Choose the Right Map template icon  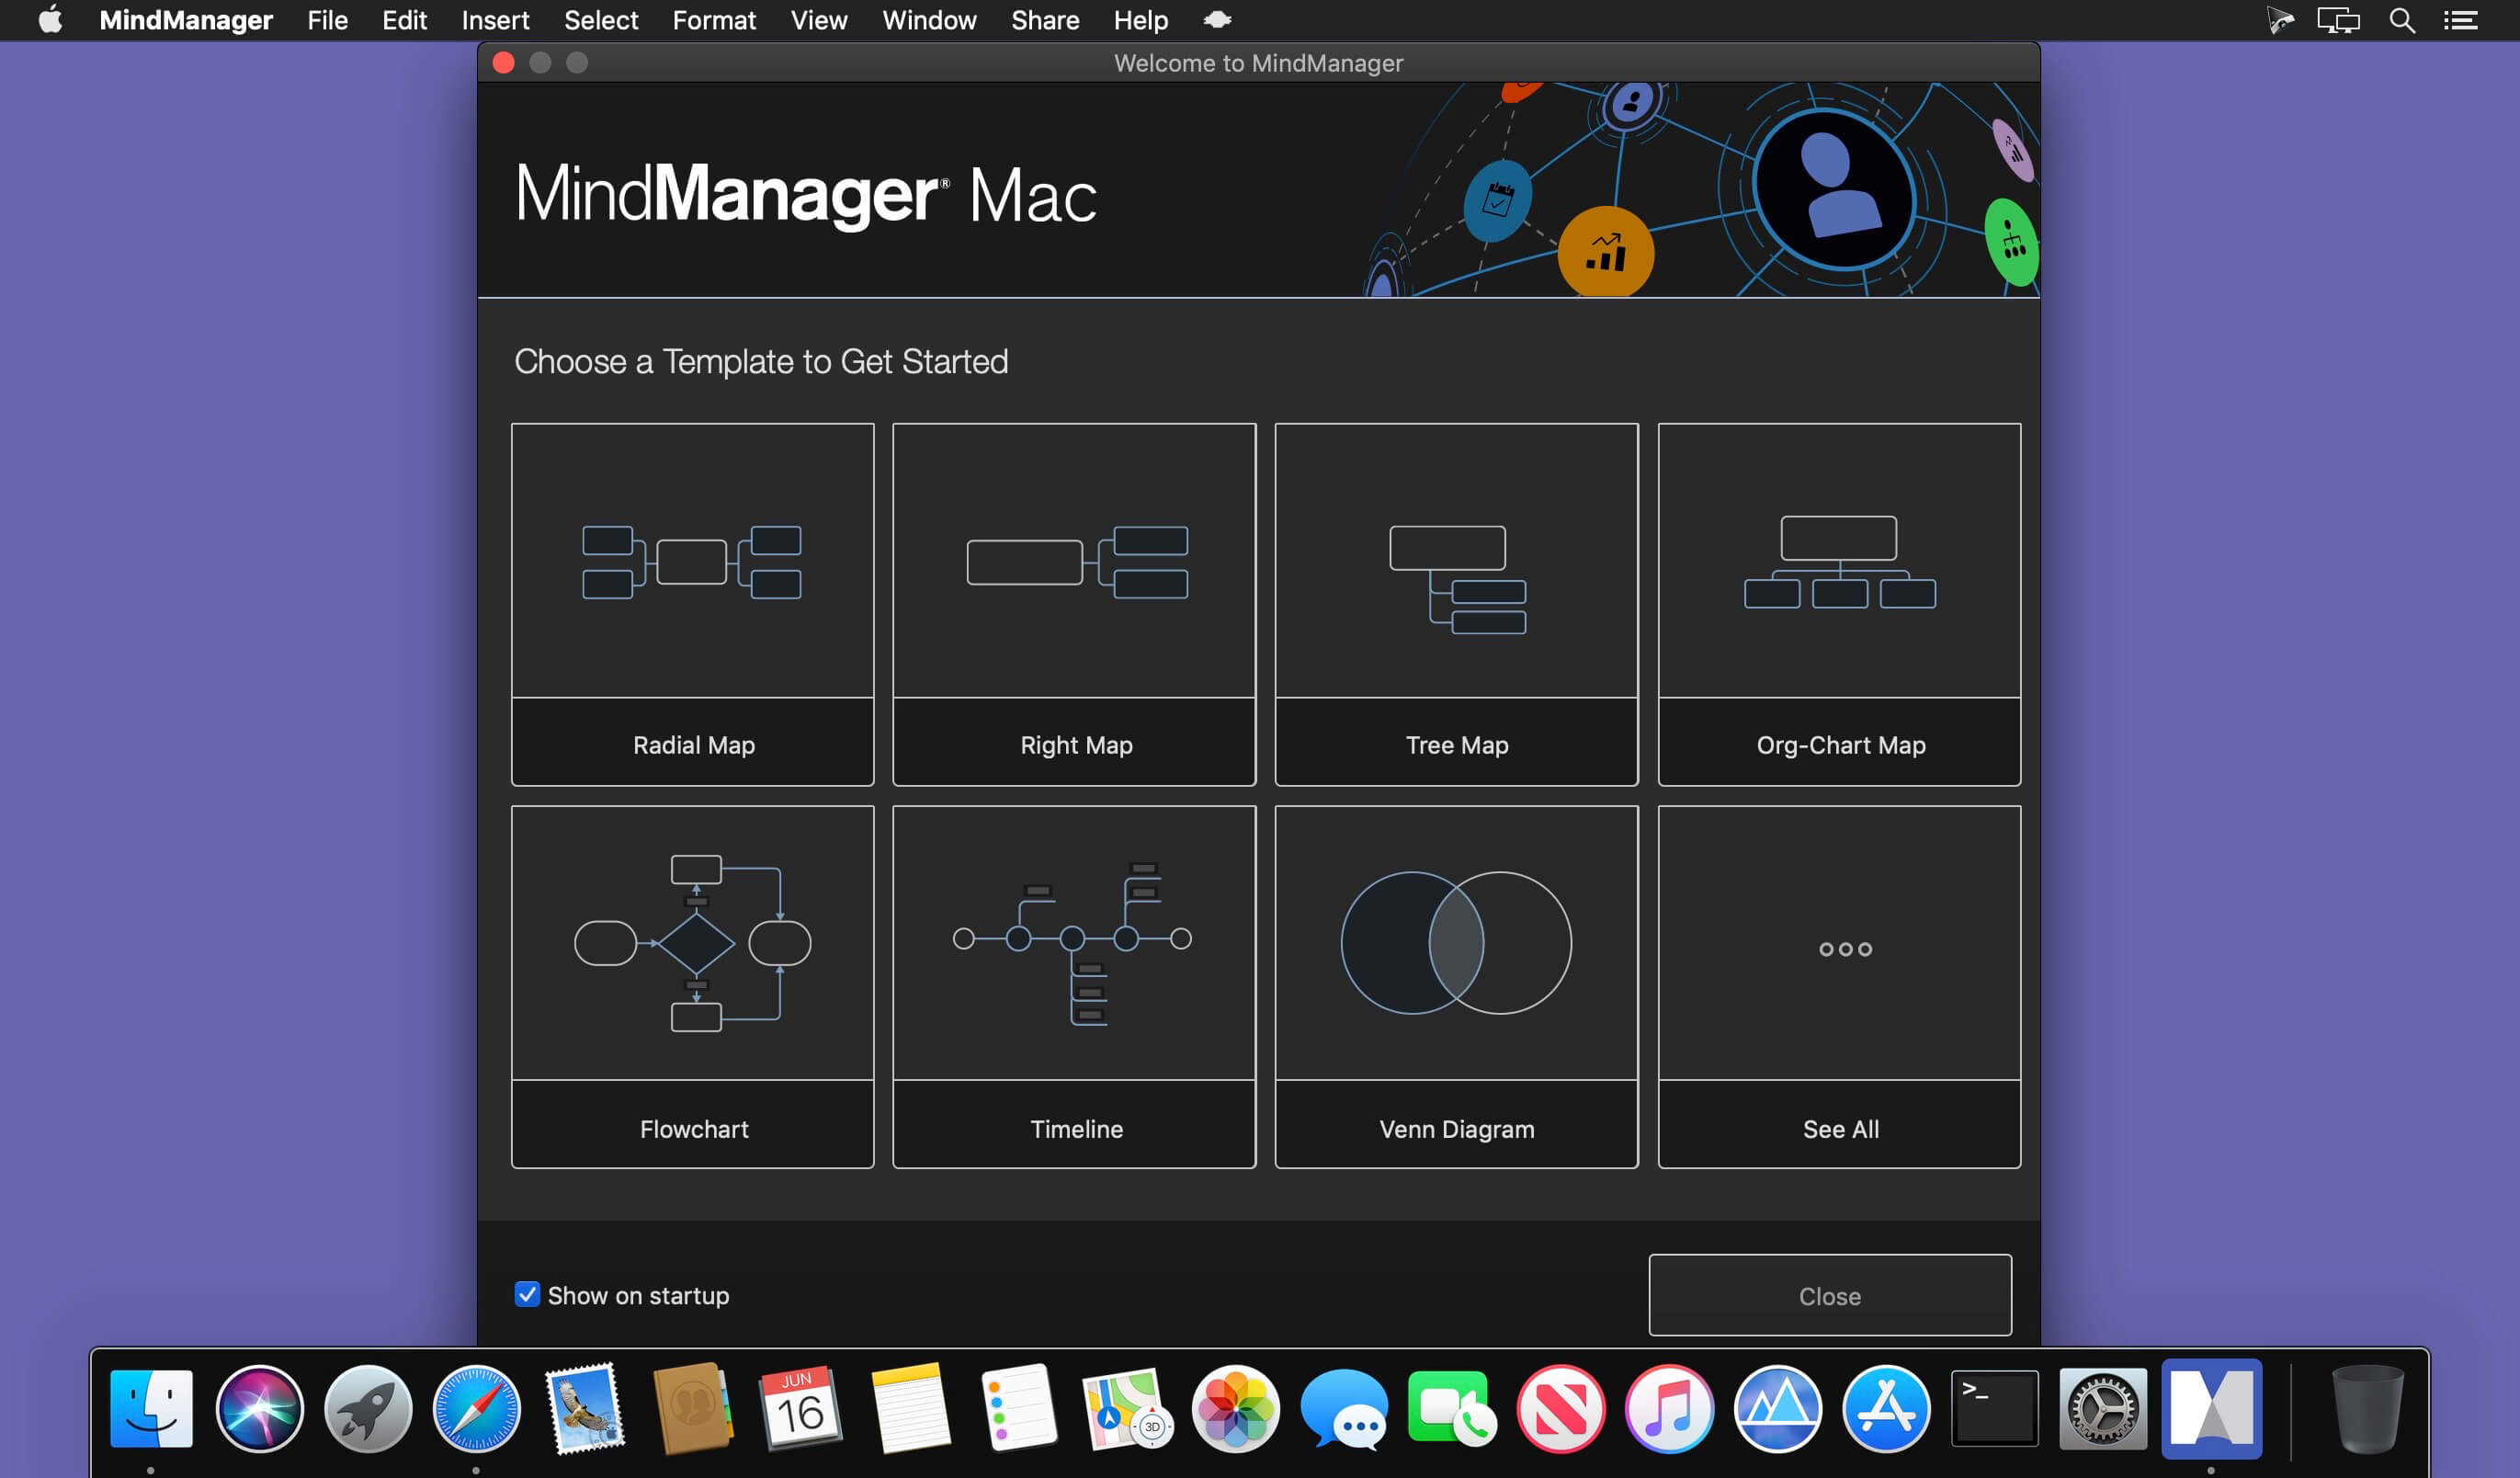pos(1077,562)
